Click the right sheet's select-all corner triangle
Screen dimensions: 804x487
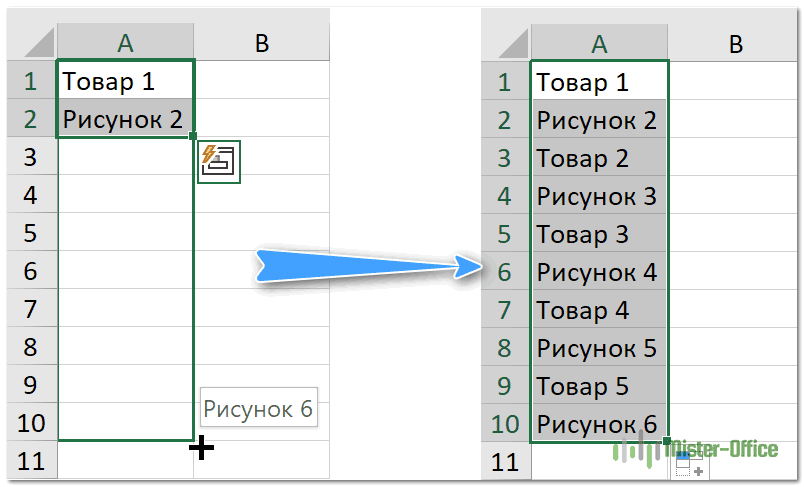click(512, 44)
